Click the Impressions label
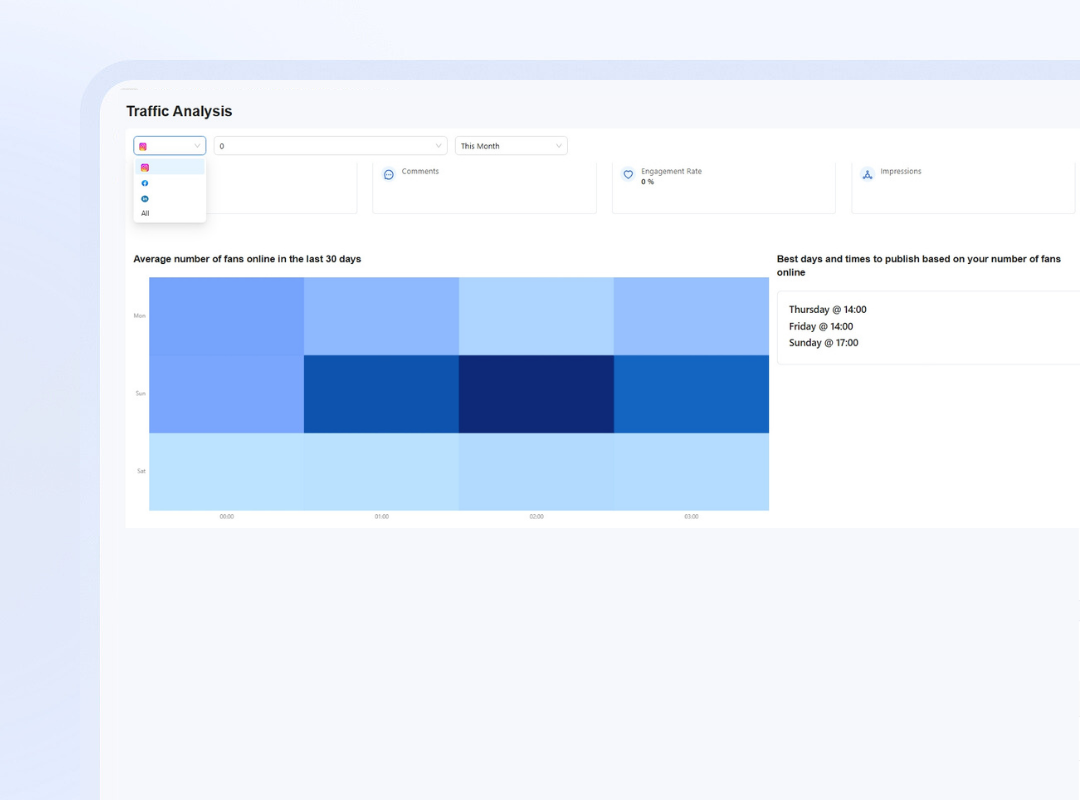Viewport: 1080px width, 800px height. coord(901,172)
